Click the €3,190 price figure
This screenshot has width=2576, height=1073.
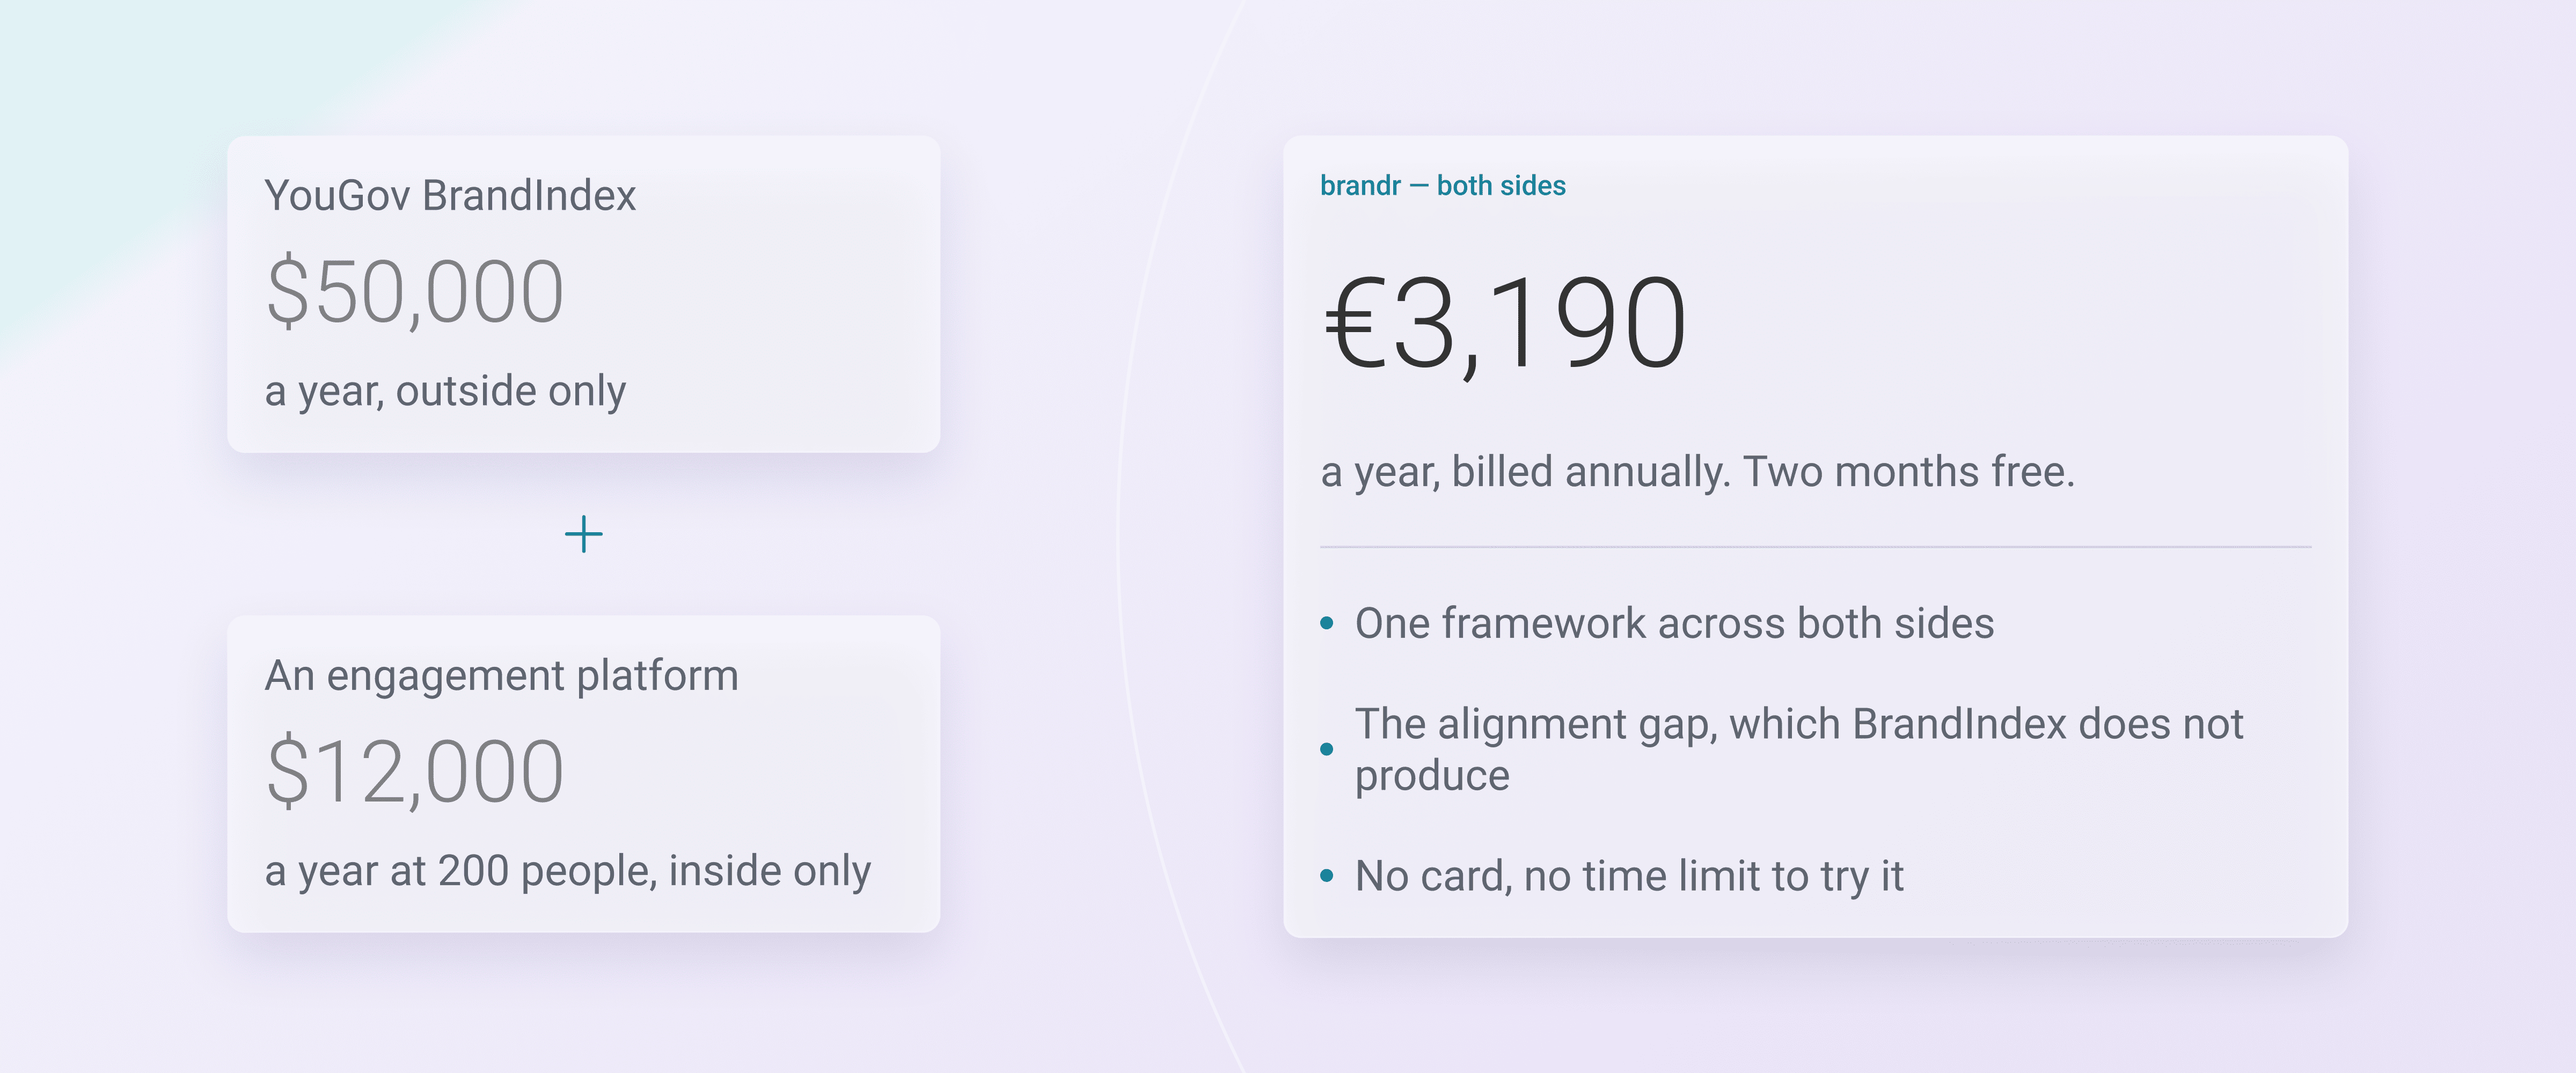pyautogui.click(x=1505, y=324)
